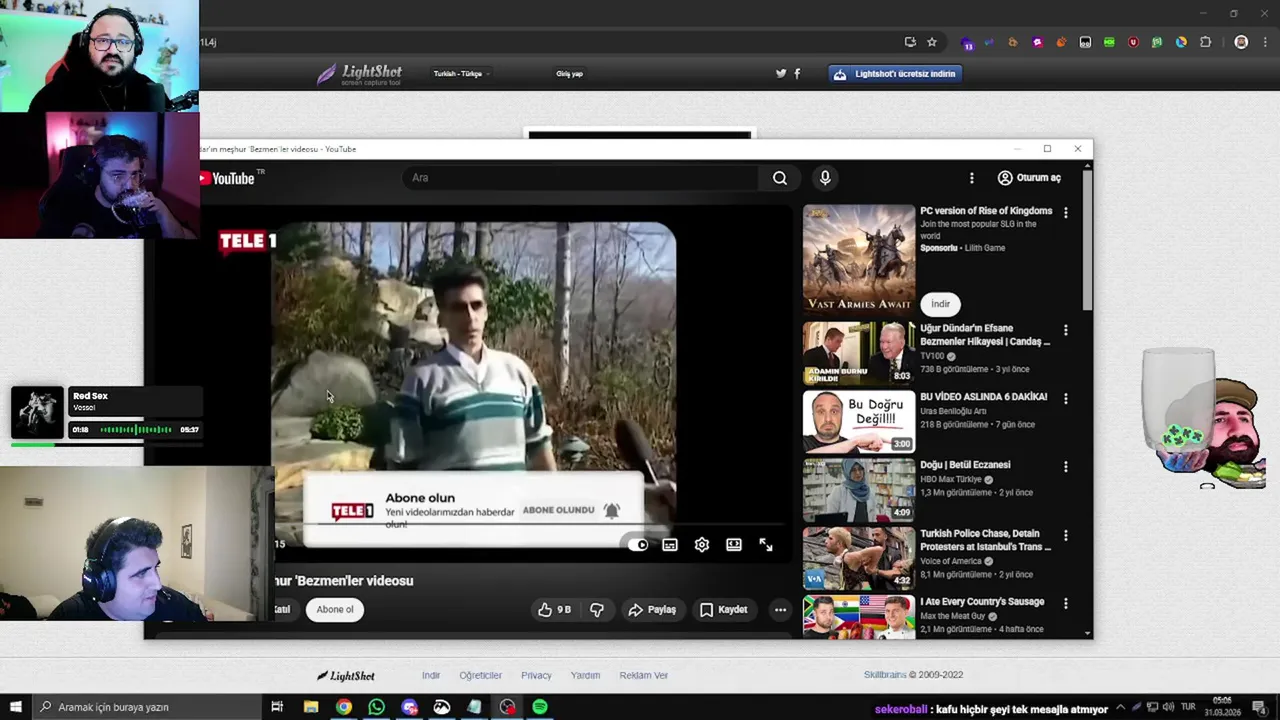The image size is (1280, 720).
Task: Dislike the video with thumbs down
Action: click(597, 610)
